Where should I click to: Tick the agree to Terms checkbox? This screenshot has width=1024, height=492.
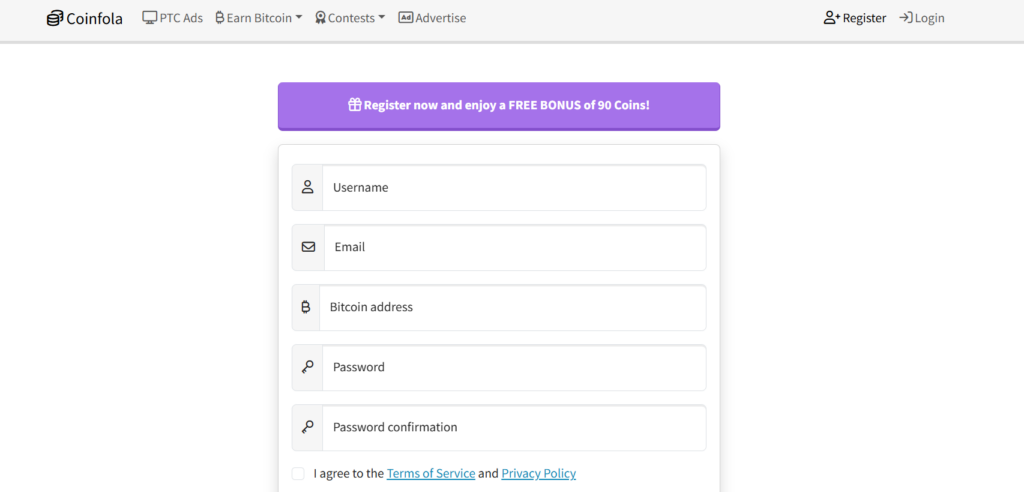(x=298, y=474)
